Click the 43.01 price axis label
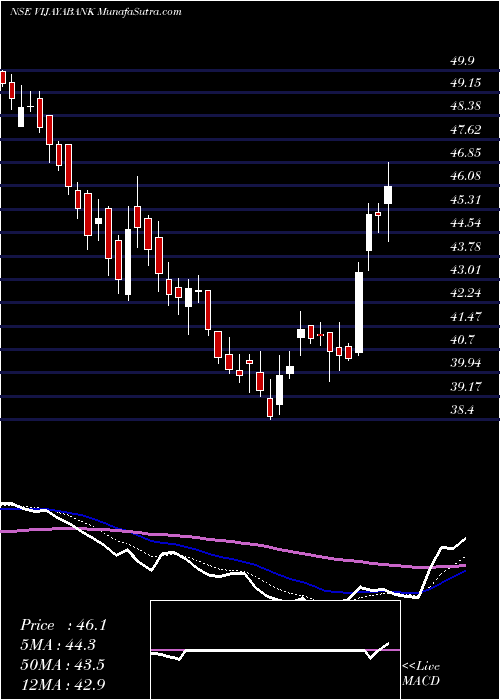Screen dimensions: 500x700 coord(467,270)
